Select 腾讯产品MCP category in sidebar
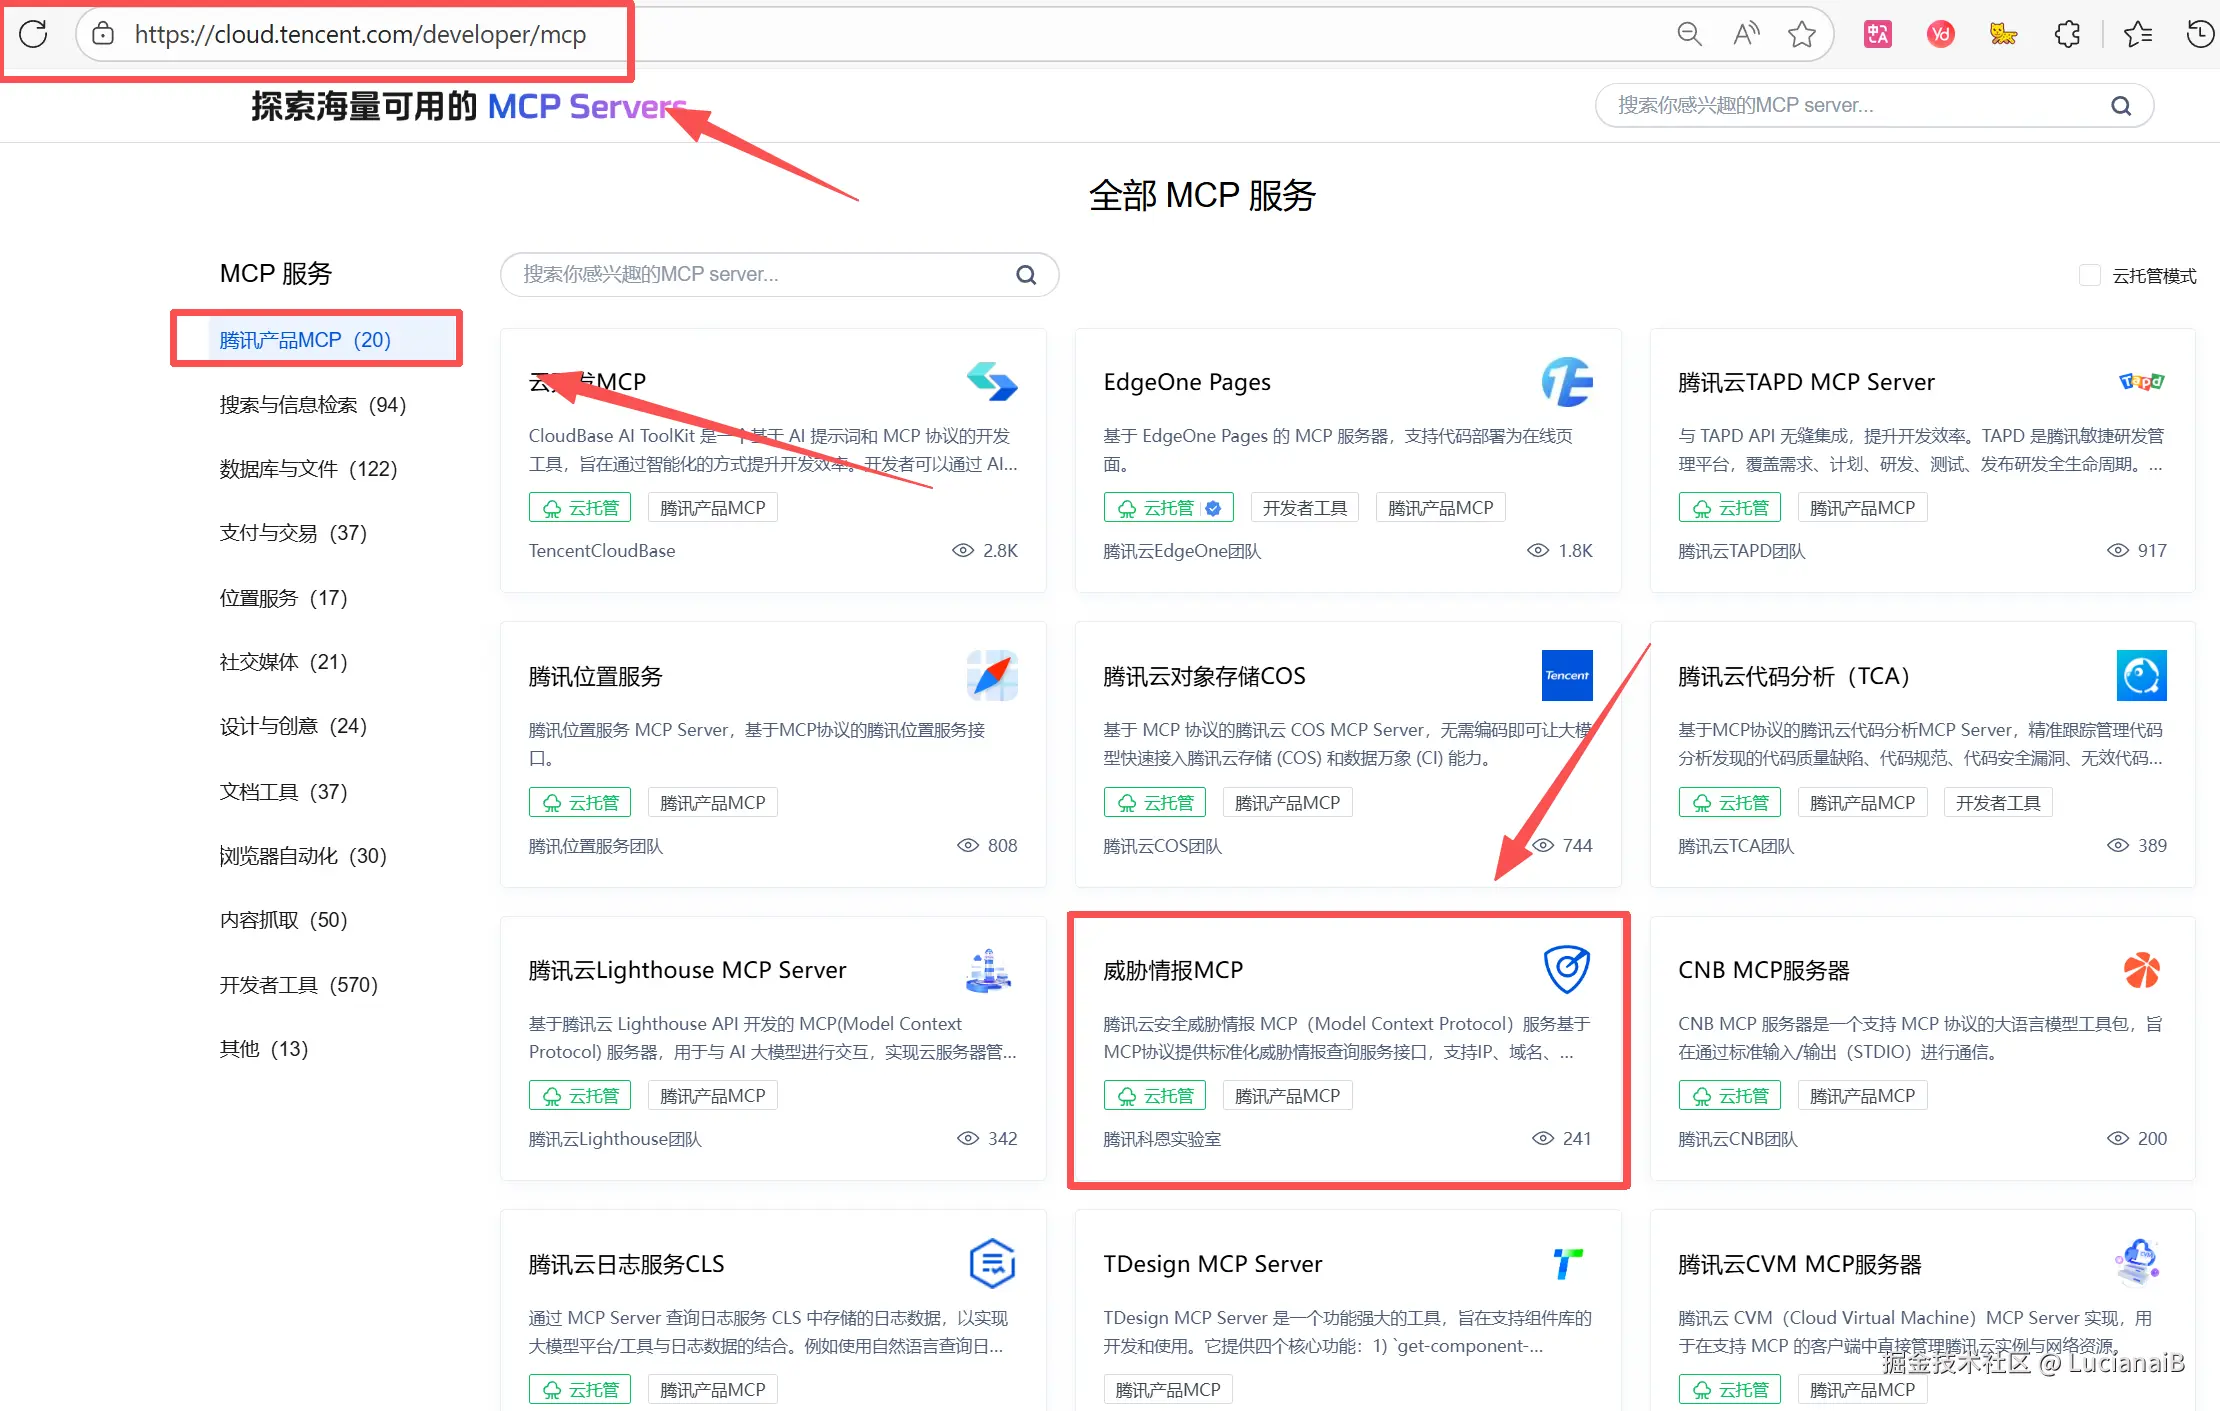This screenshot has width=2220, height=1411. [305, 339]
